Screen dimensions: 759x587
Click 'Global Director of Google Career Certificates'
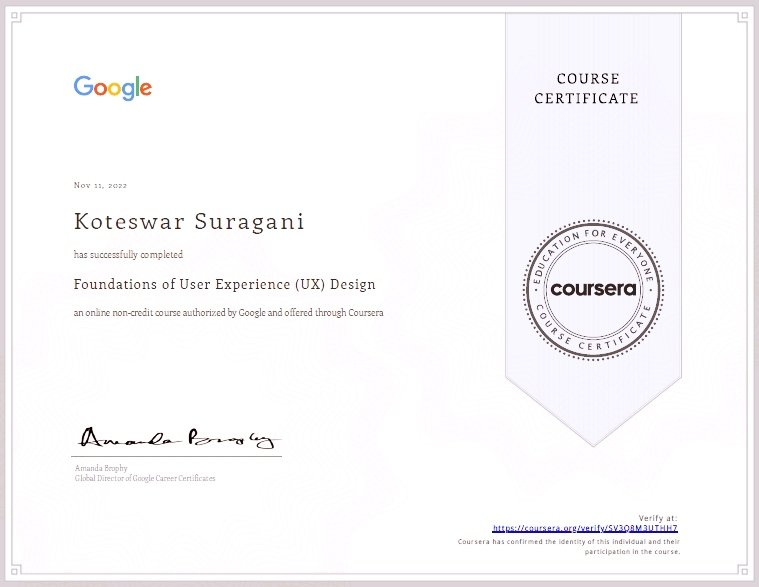coord(145,478)
